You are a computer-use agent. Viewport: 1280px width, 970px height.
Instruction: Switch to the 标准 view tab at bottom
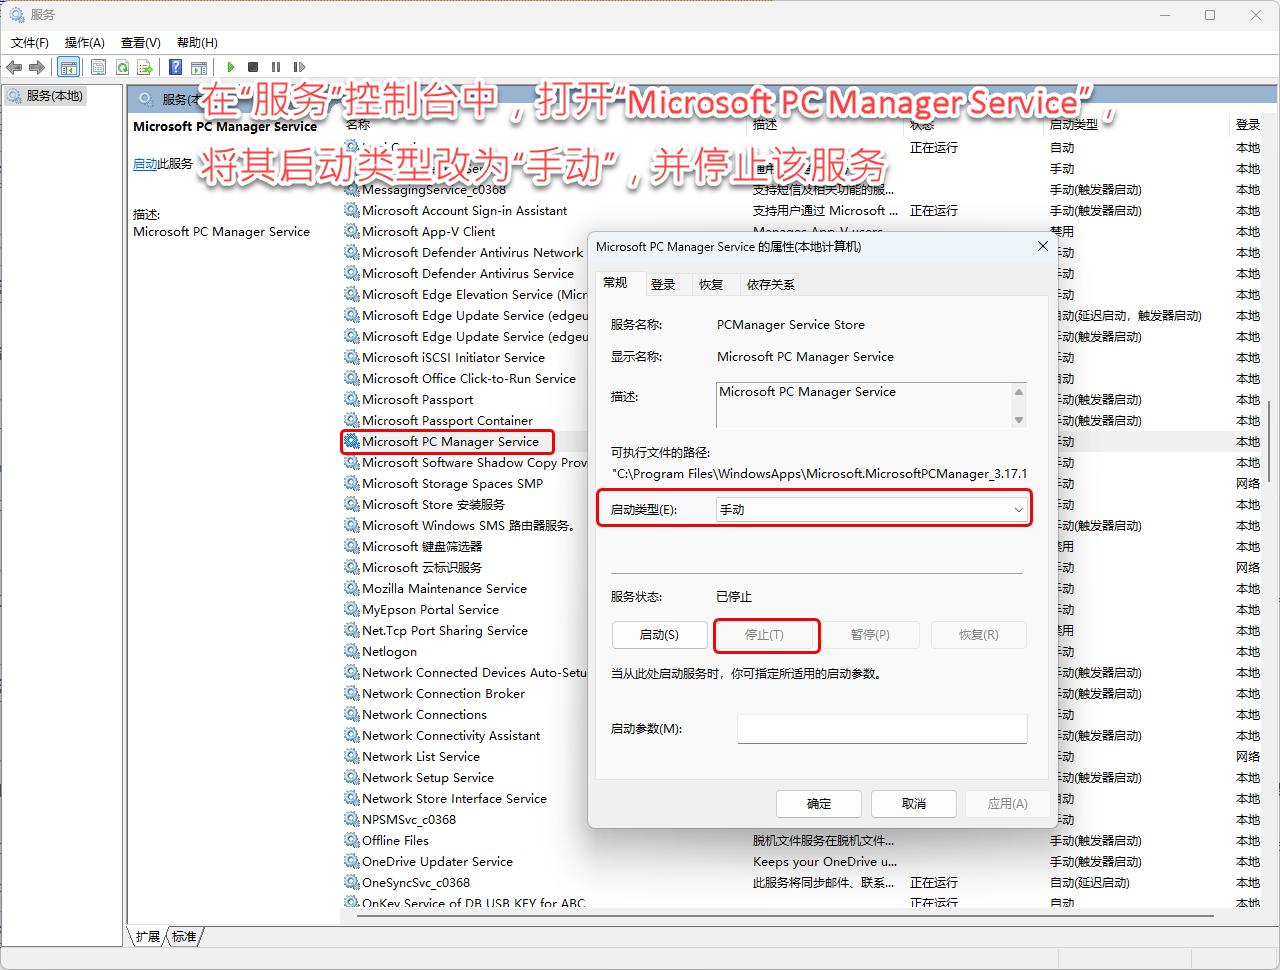(184, 937)
